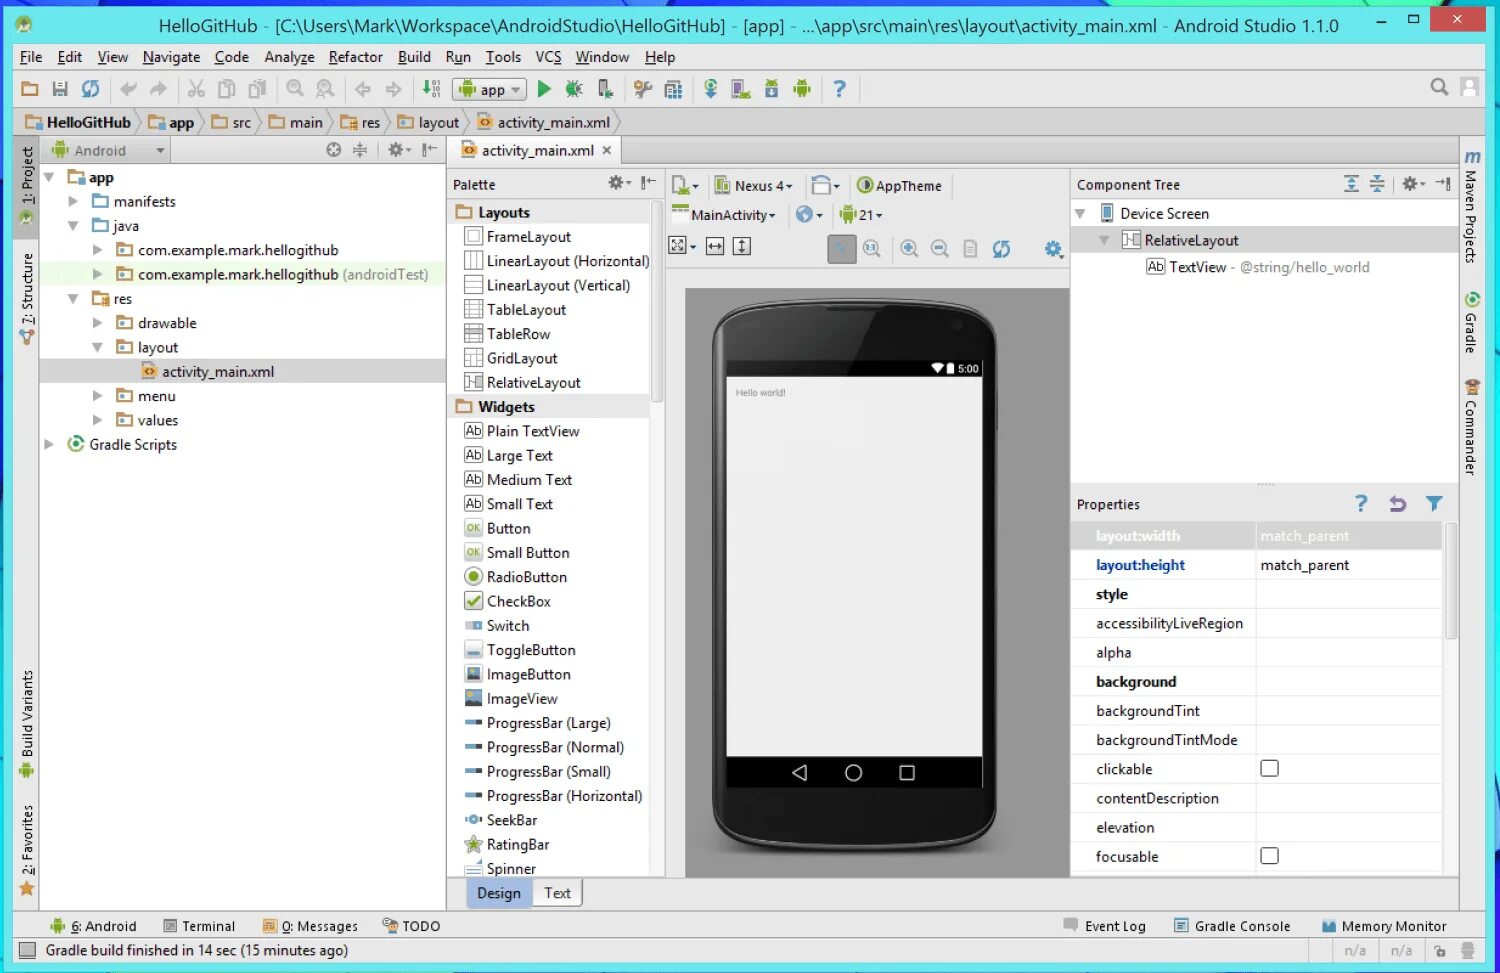Open the search everywhere magnifier icon
Screen dimensions: 1500x973
[1439, 87]
